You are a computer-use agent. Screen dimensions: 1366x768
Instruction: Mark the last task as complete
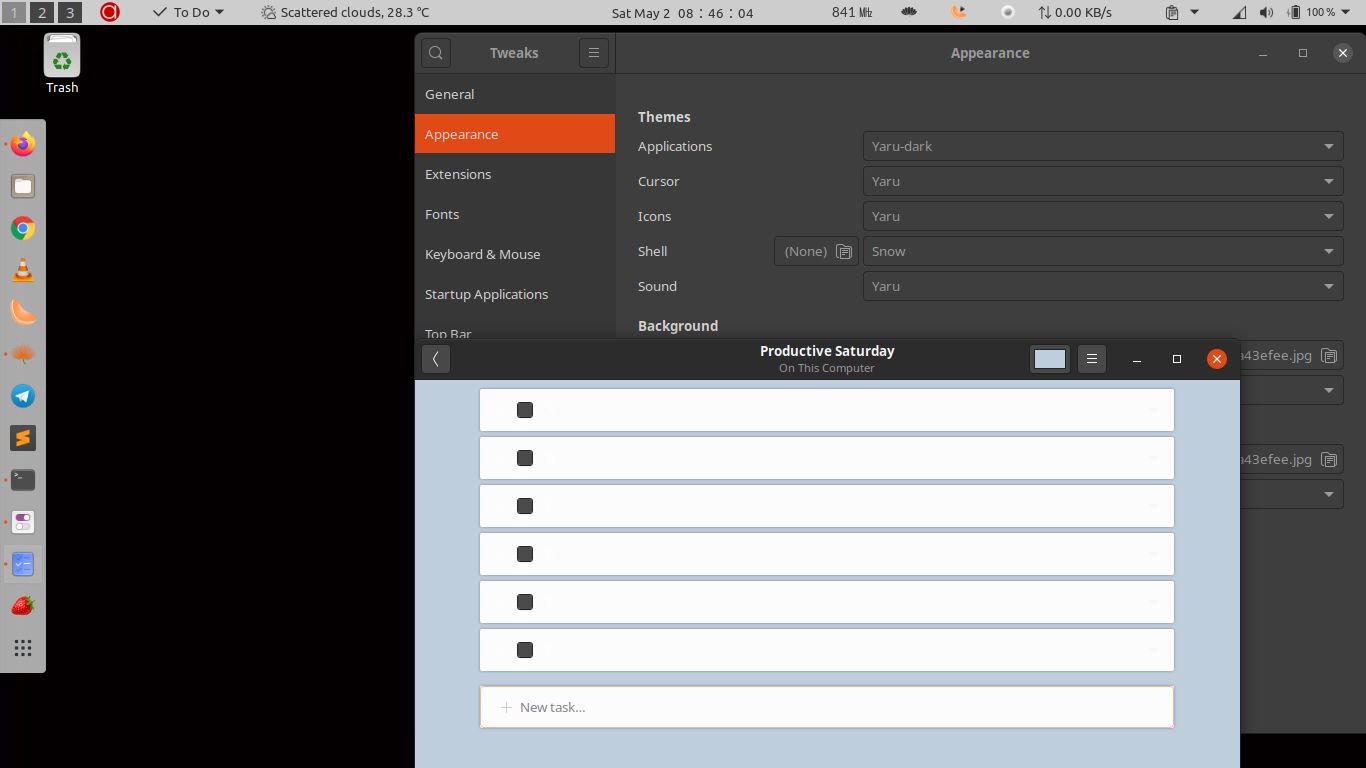pyautogui.click(x=524, y=649)
